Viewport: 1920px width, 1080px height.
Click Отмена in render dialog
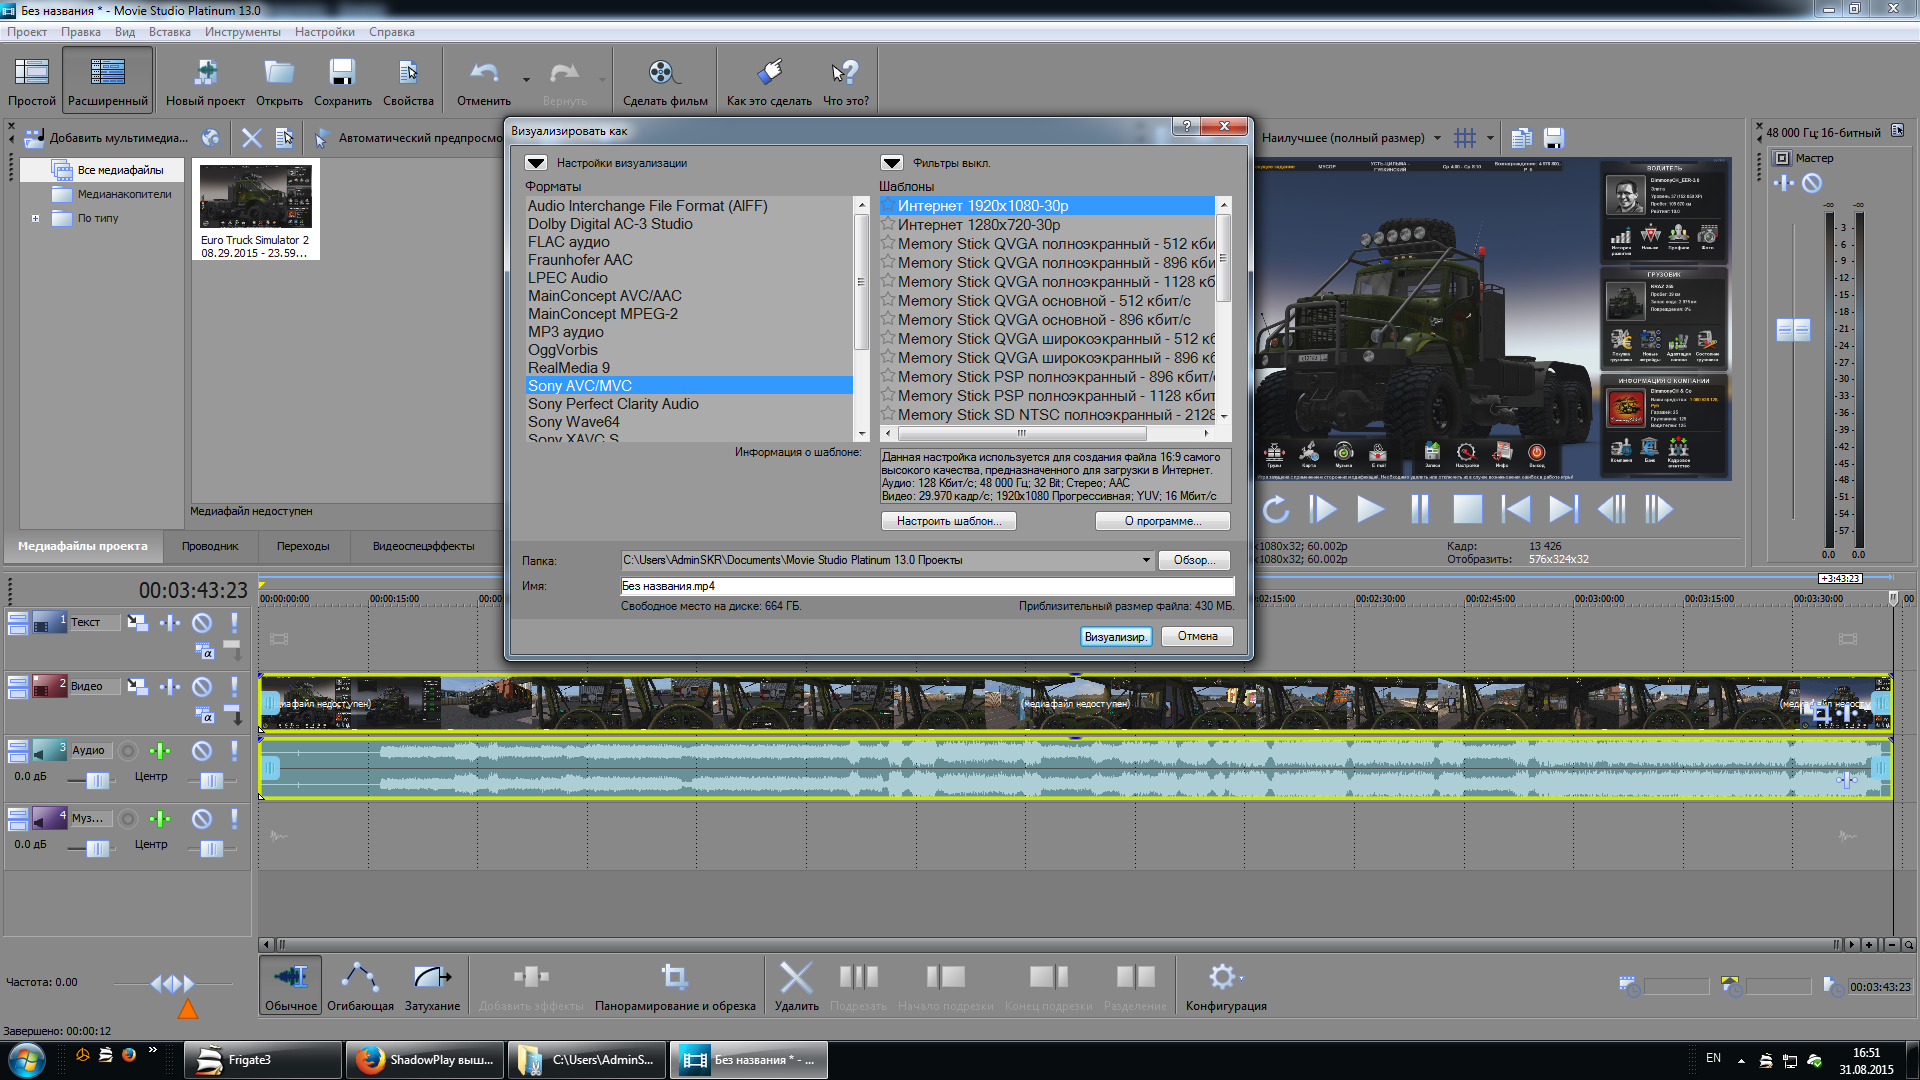[x=1197, y=637]
